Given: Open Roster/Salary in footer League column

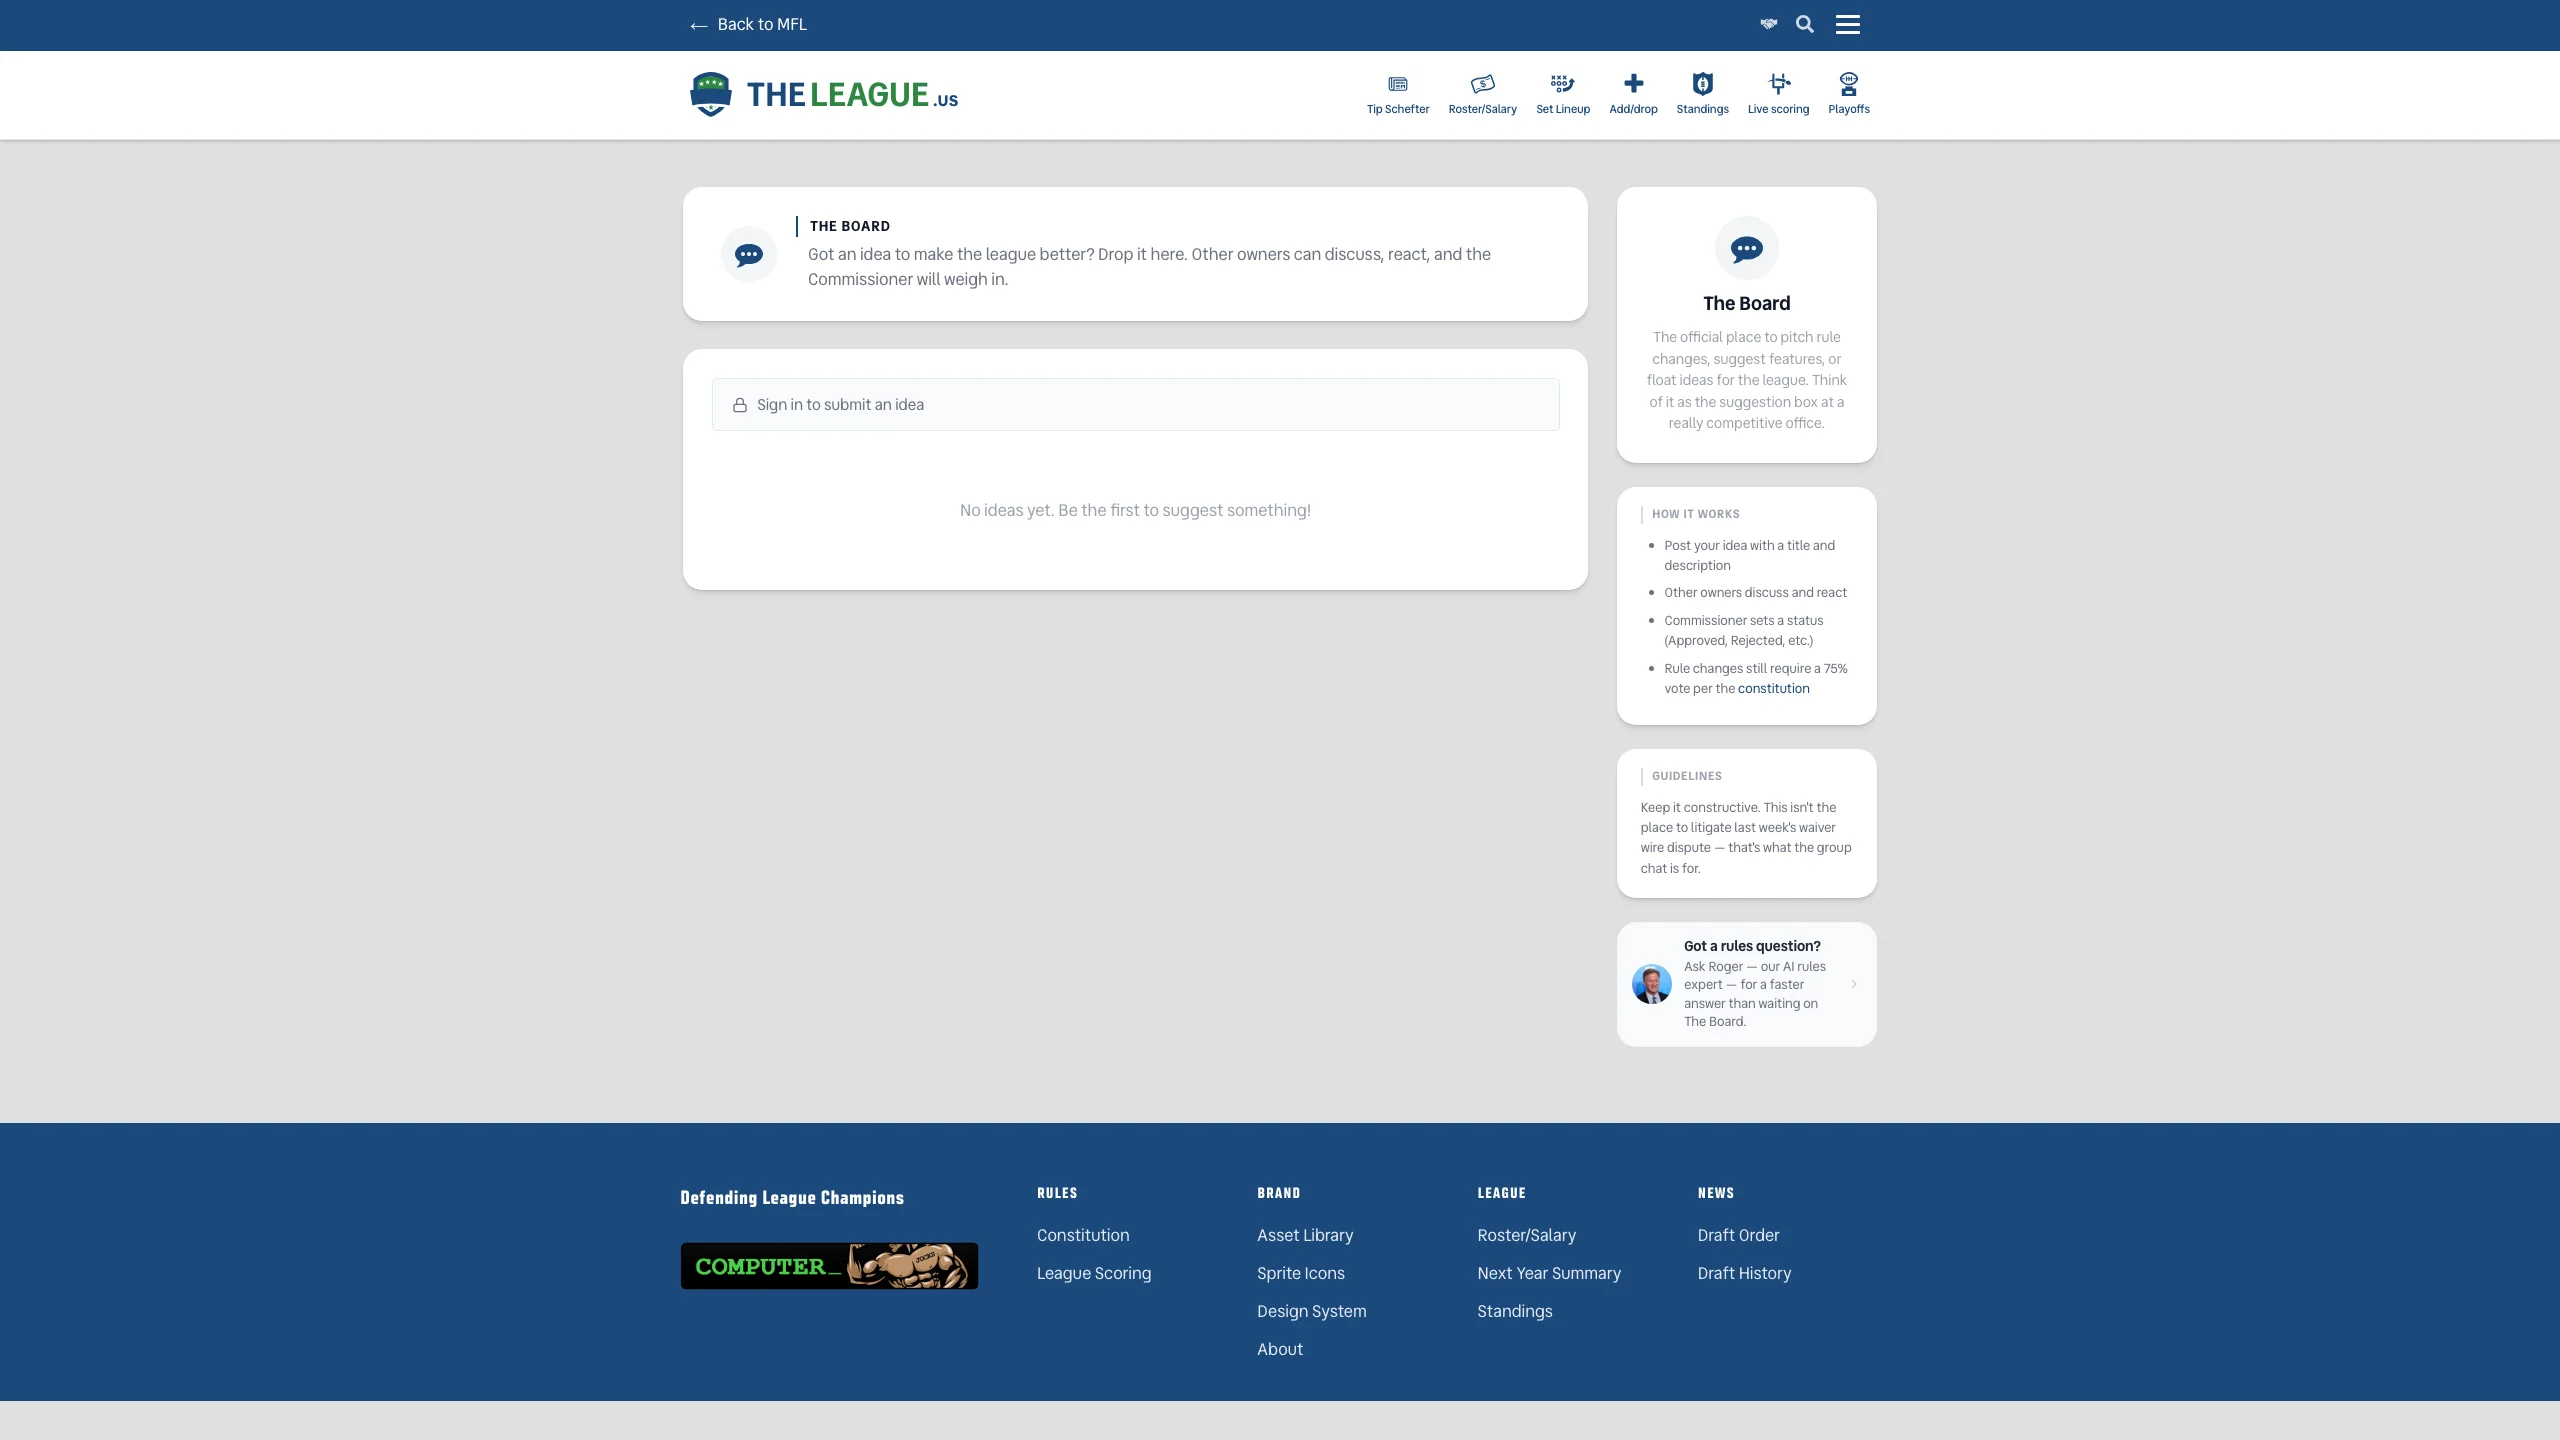Looking at the screenshot, I should (1527, 1235).
